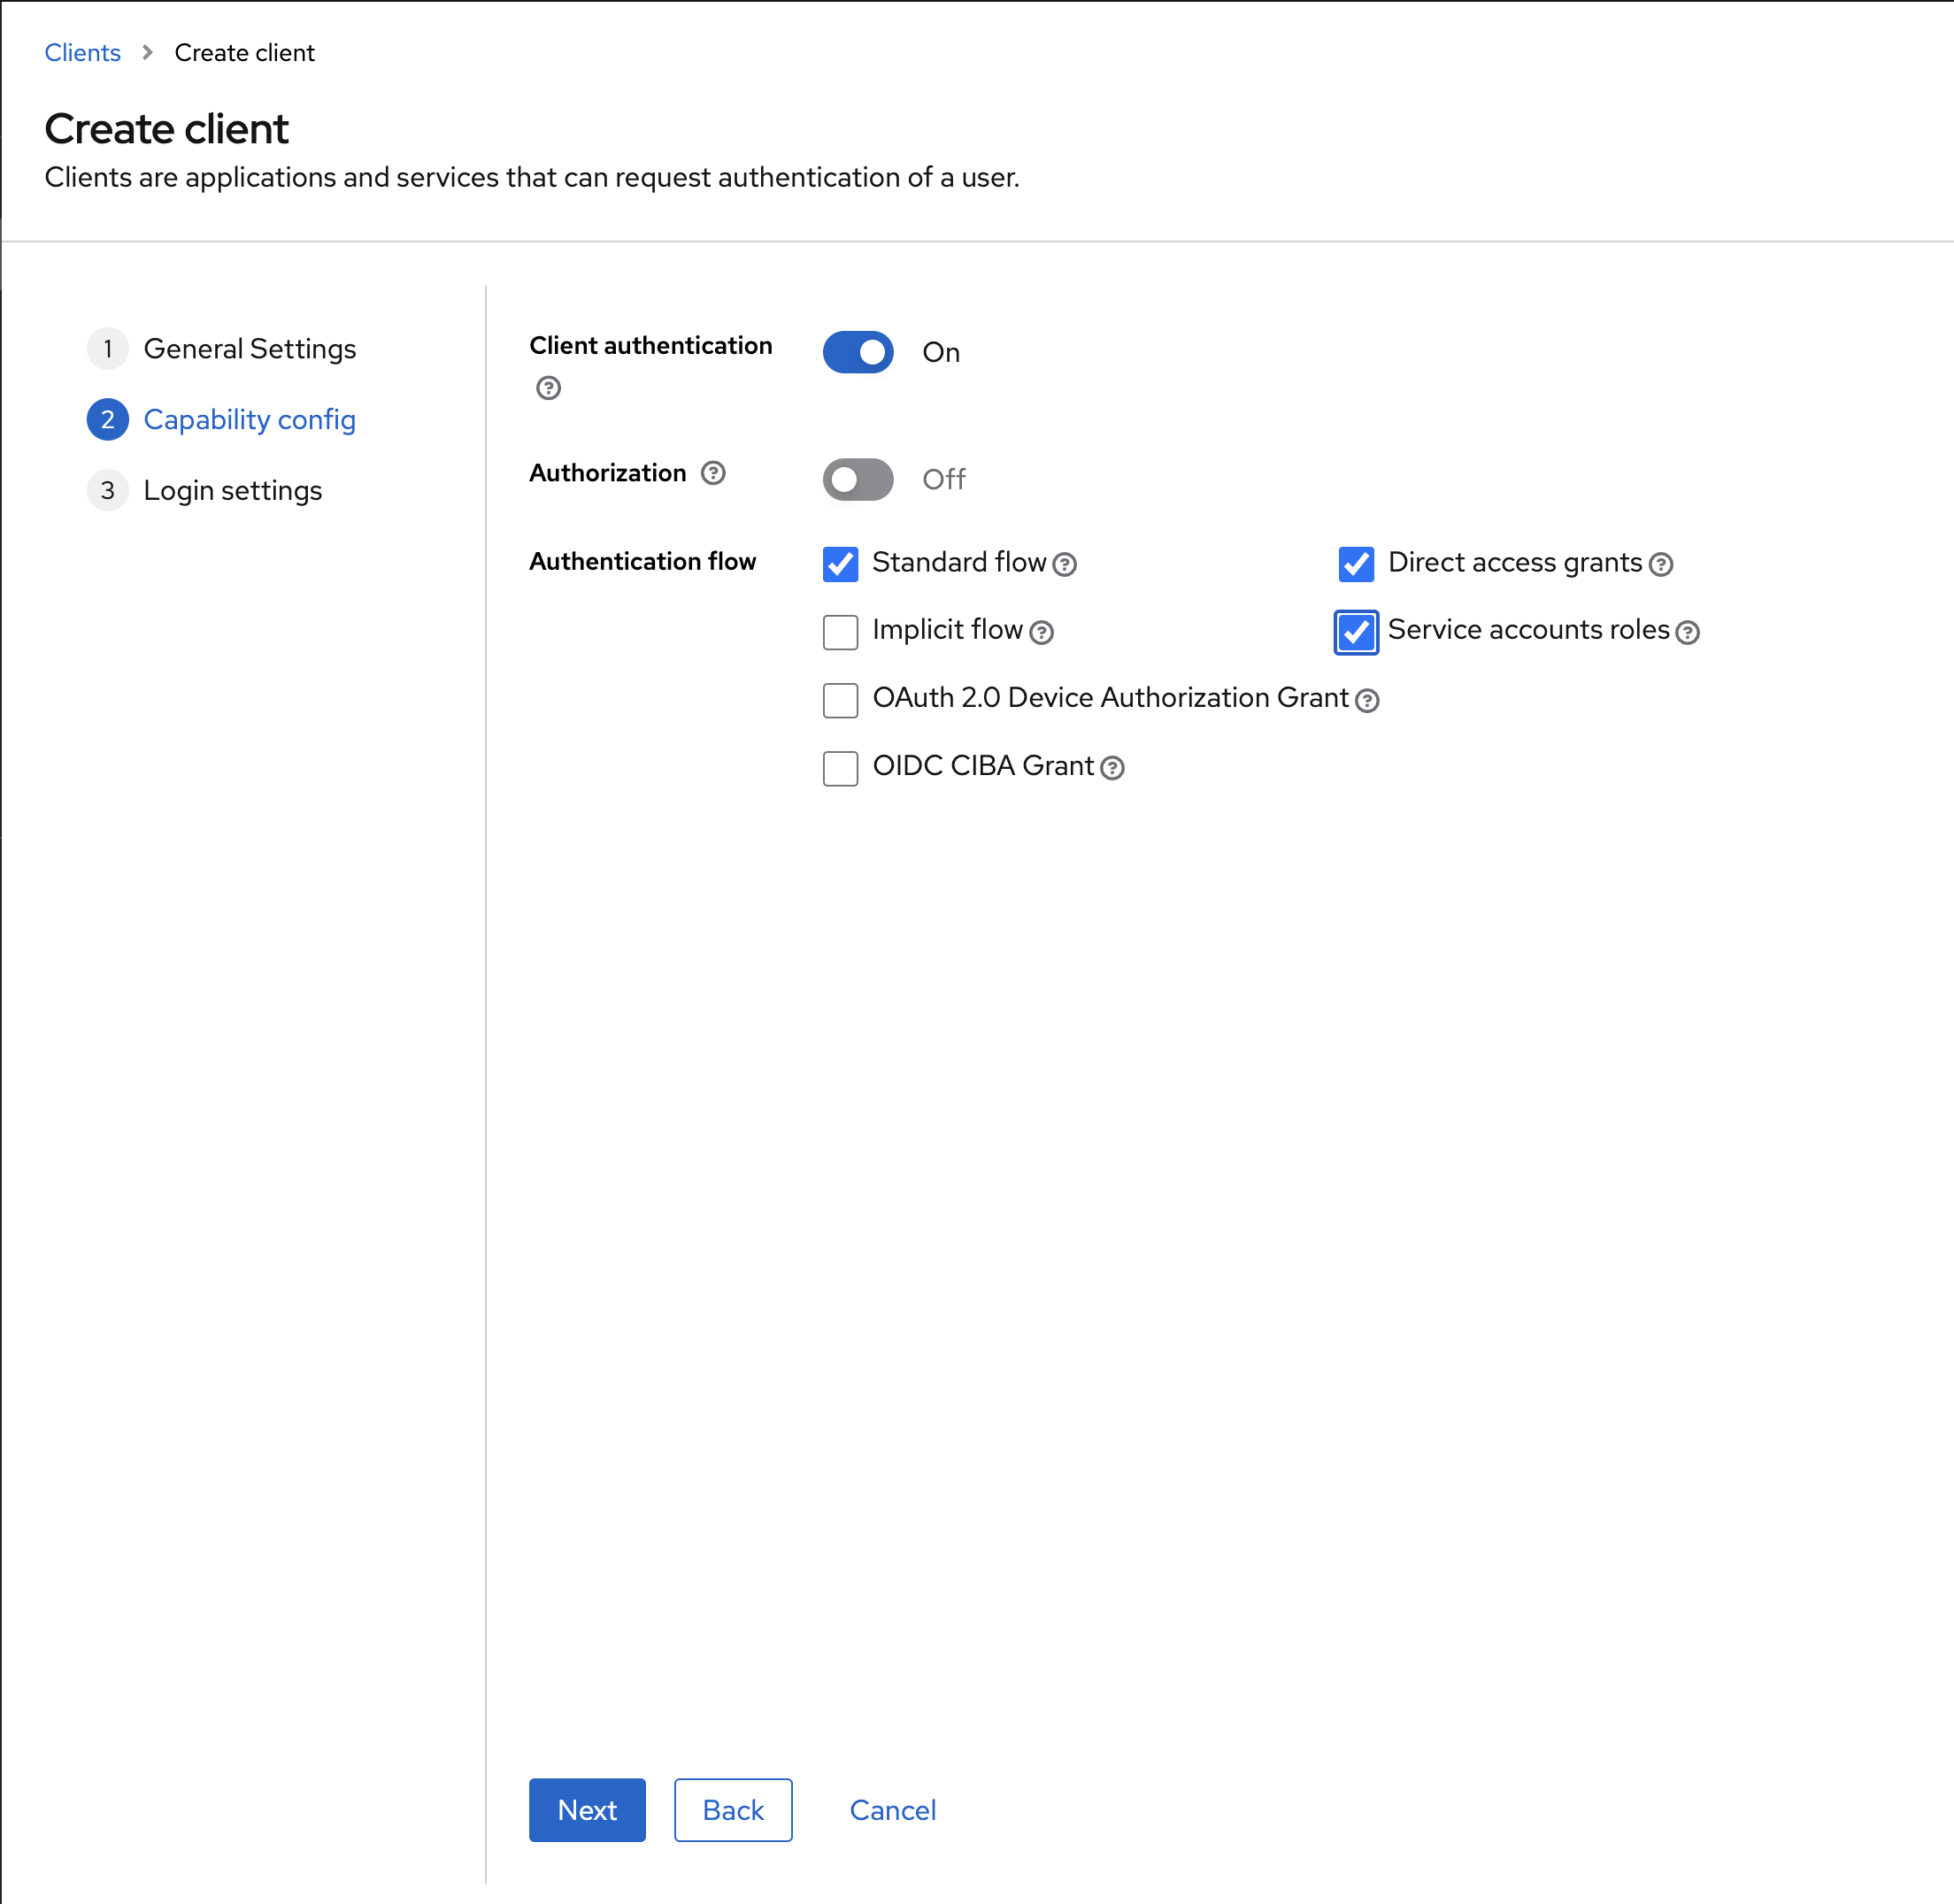Click OIDC CIBA Grant help icon
Viewport: 1954px width, 1904px height.
point(1112,768)
